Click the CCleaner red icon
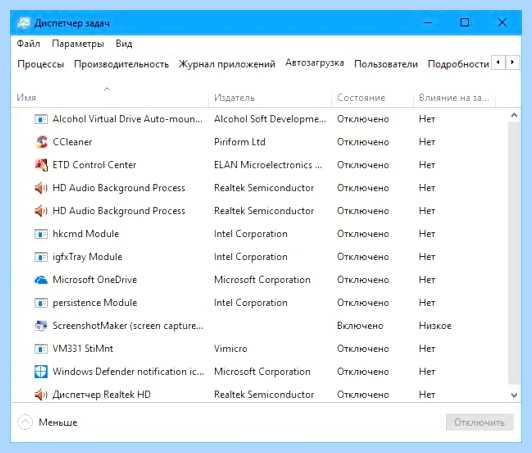Screen dimensions: 532x453 tap(41, 142)
